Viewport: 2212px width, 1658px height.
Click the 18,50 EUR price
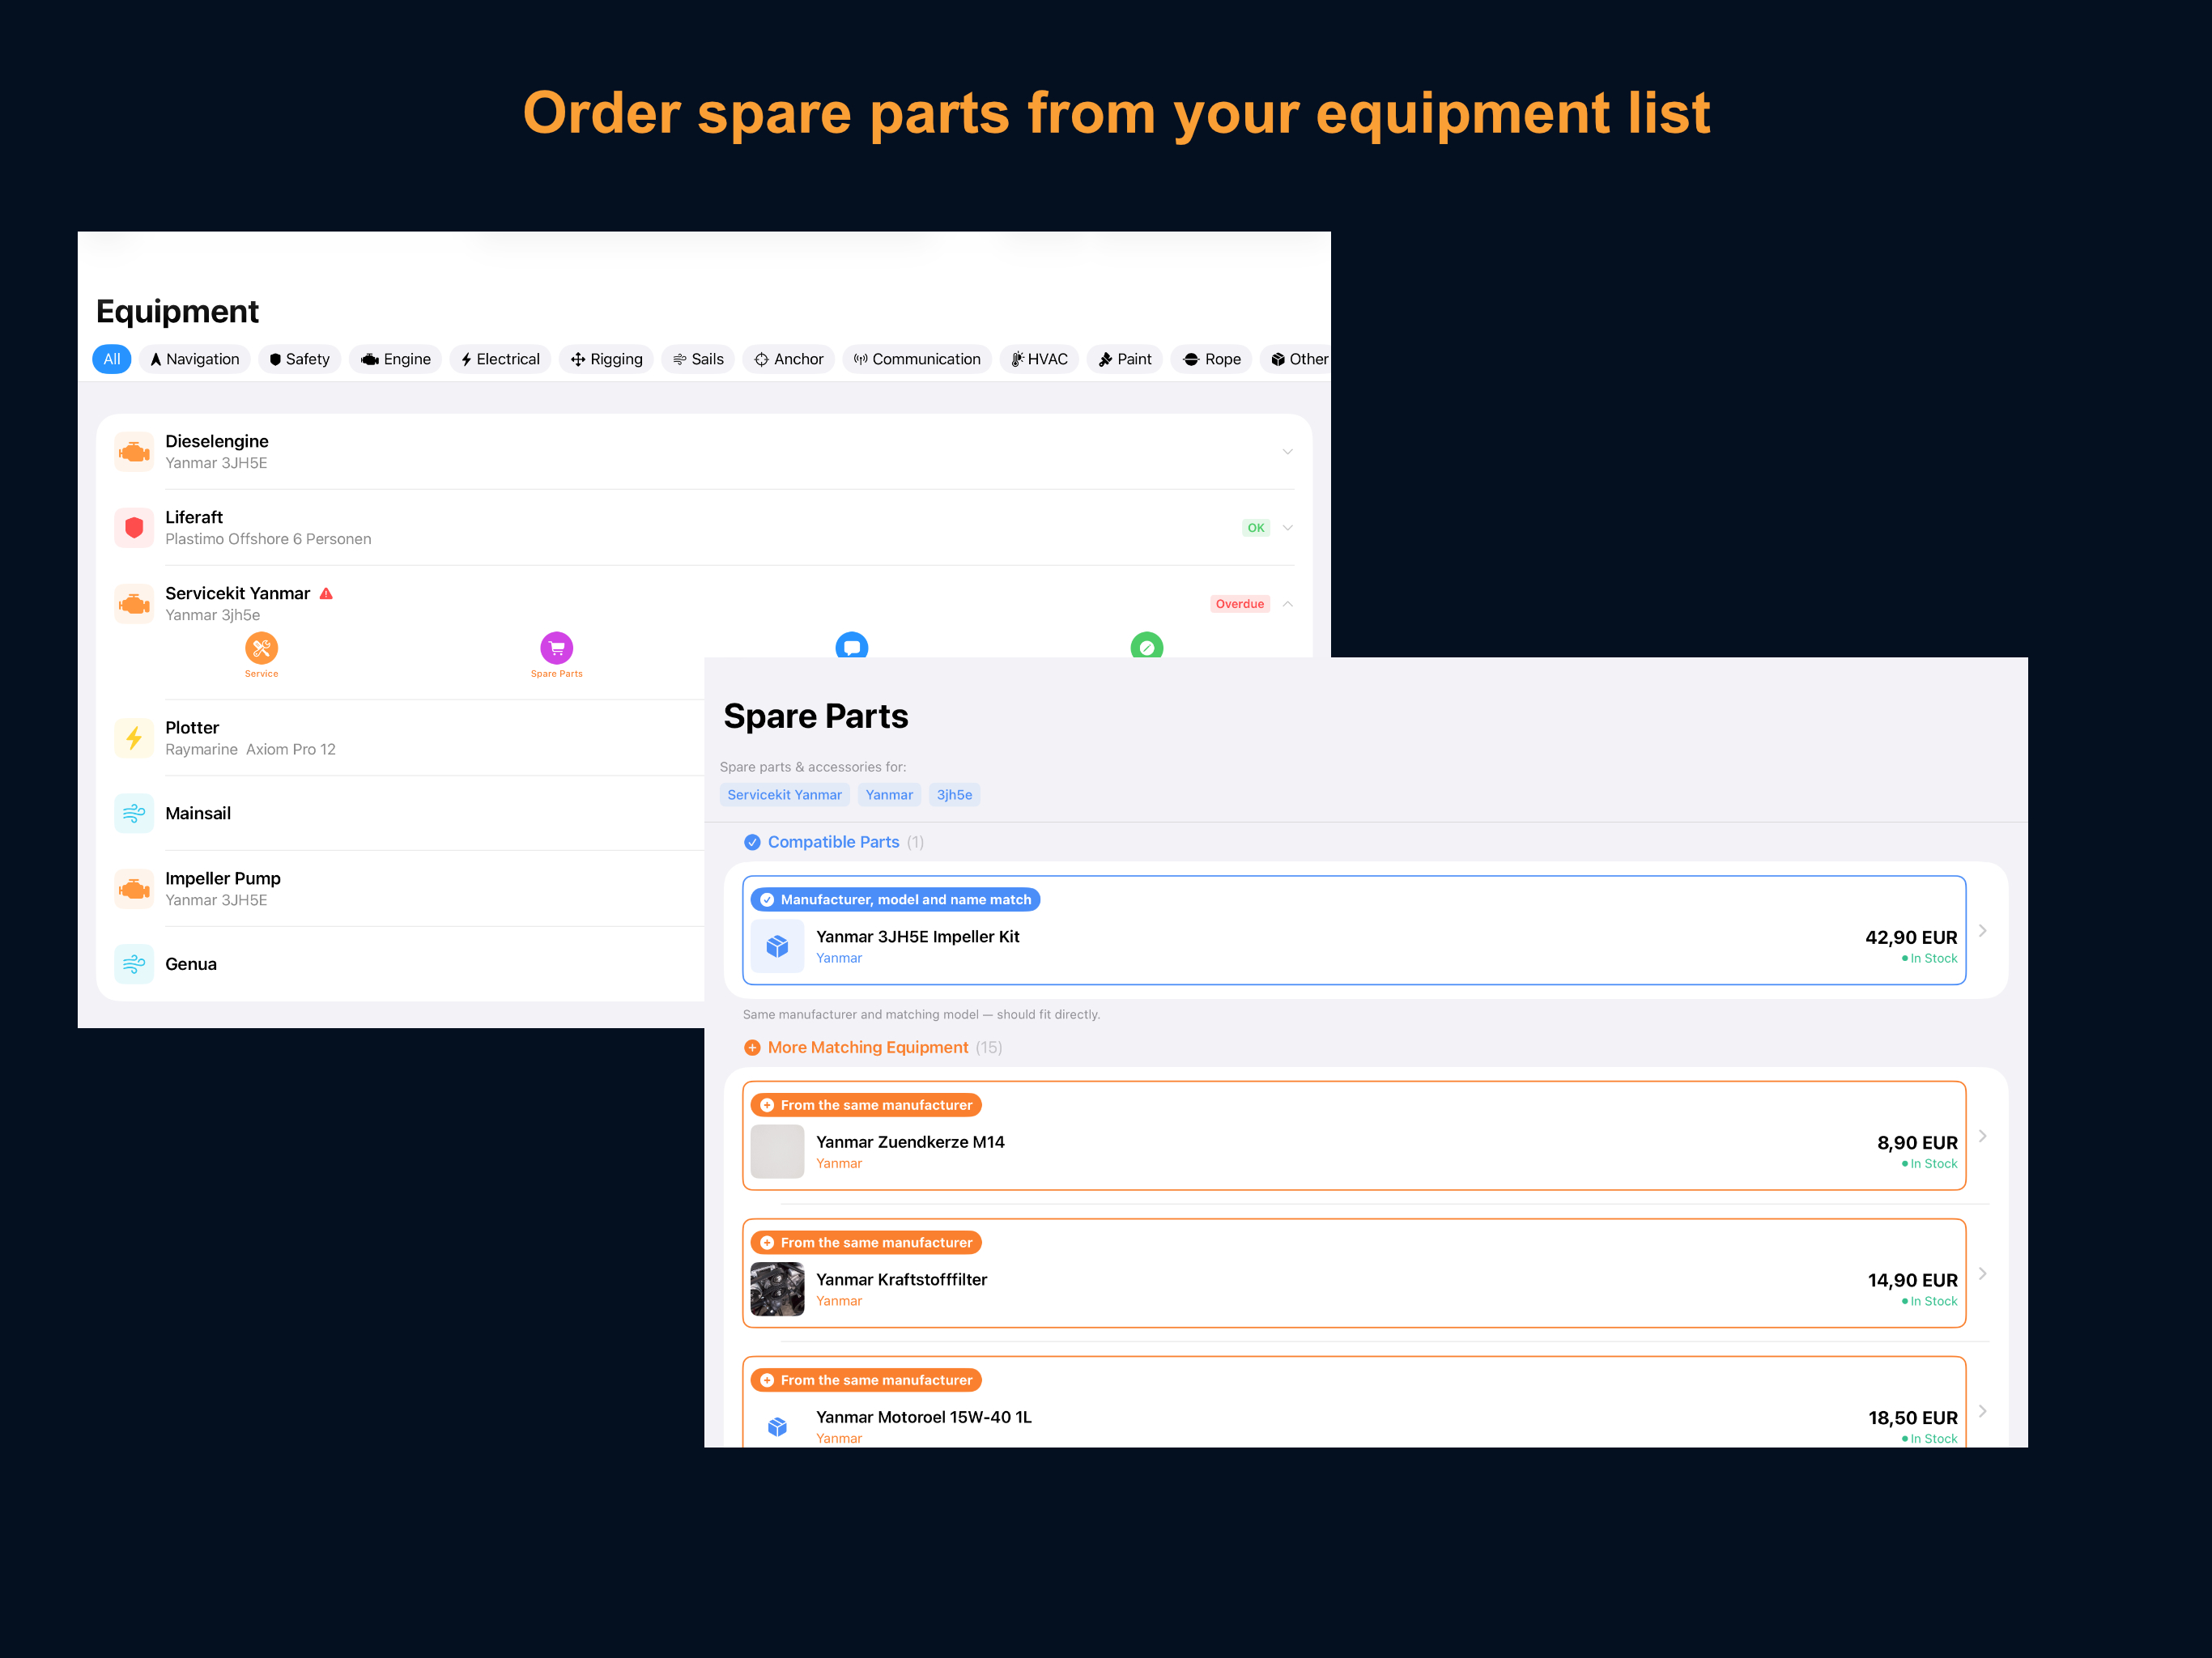(1913, 1417)
